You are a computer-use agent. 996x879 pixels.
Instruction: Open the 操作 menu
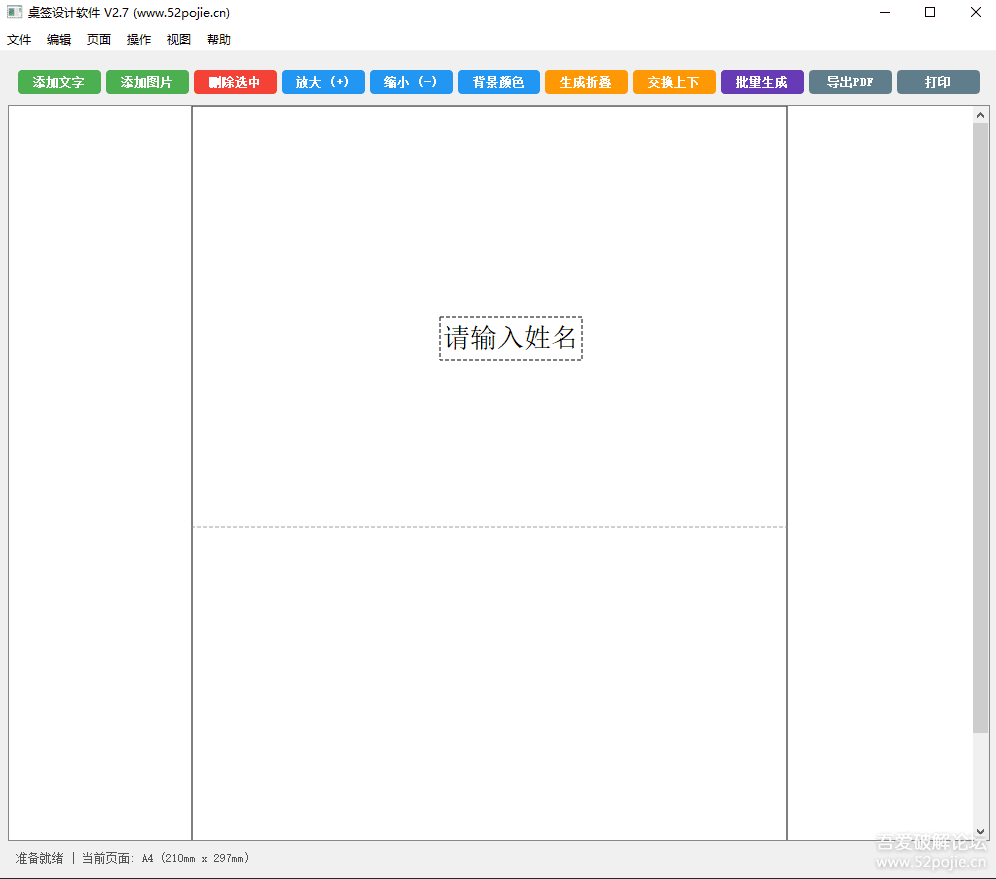coord(139,40)
